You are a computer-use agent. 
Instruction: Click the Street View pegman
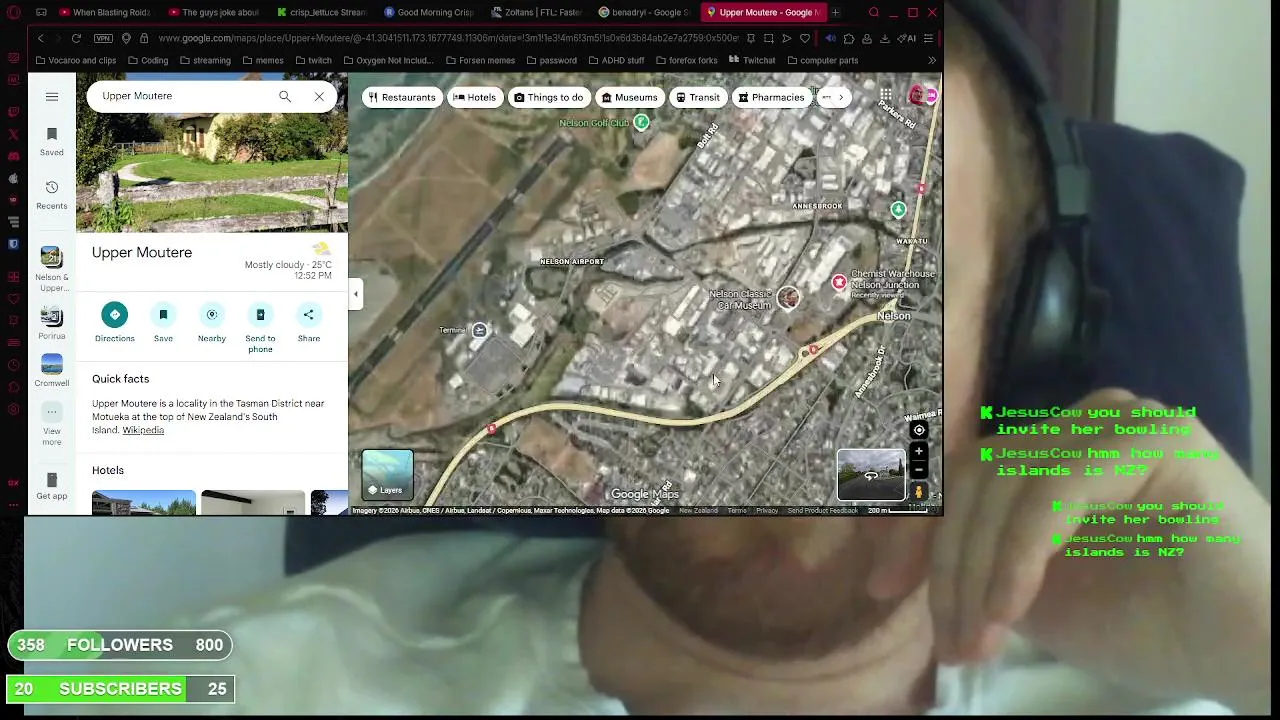click(919, 492)
